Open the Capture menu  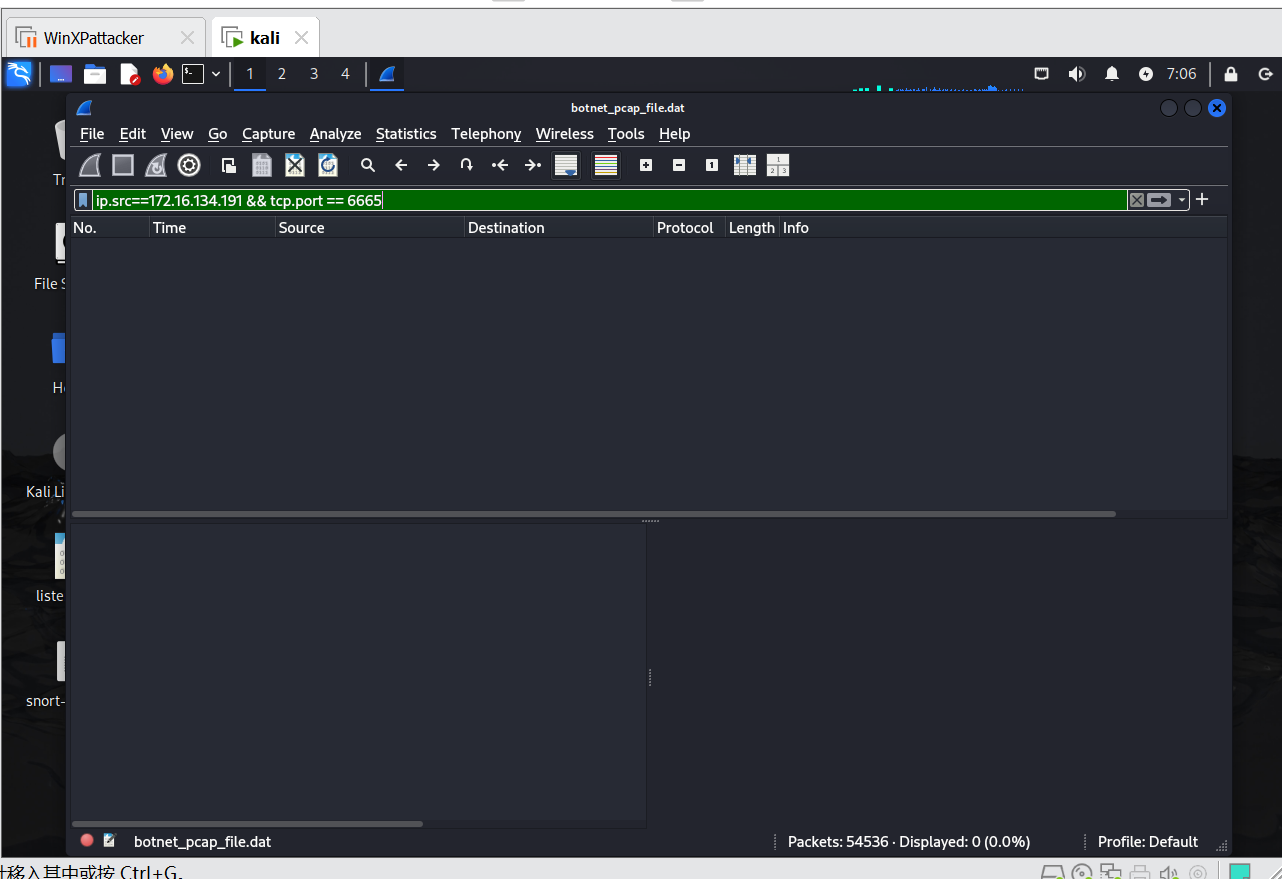[x=269, y=134]
